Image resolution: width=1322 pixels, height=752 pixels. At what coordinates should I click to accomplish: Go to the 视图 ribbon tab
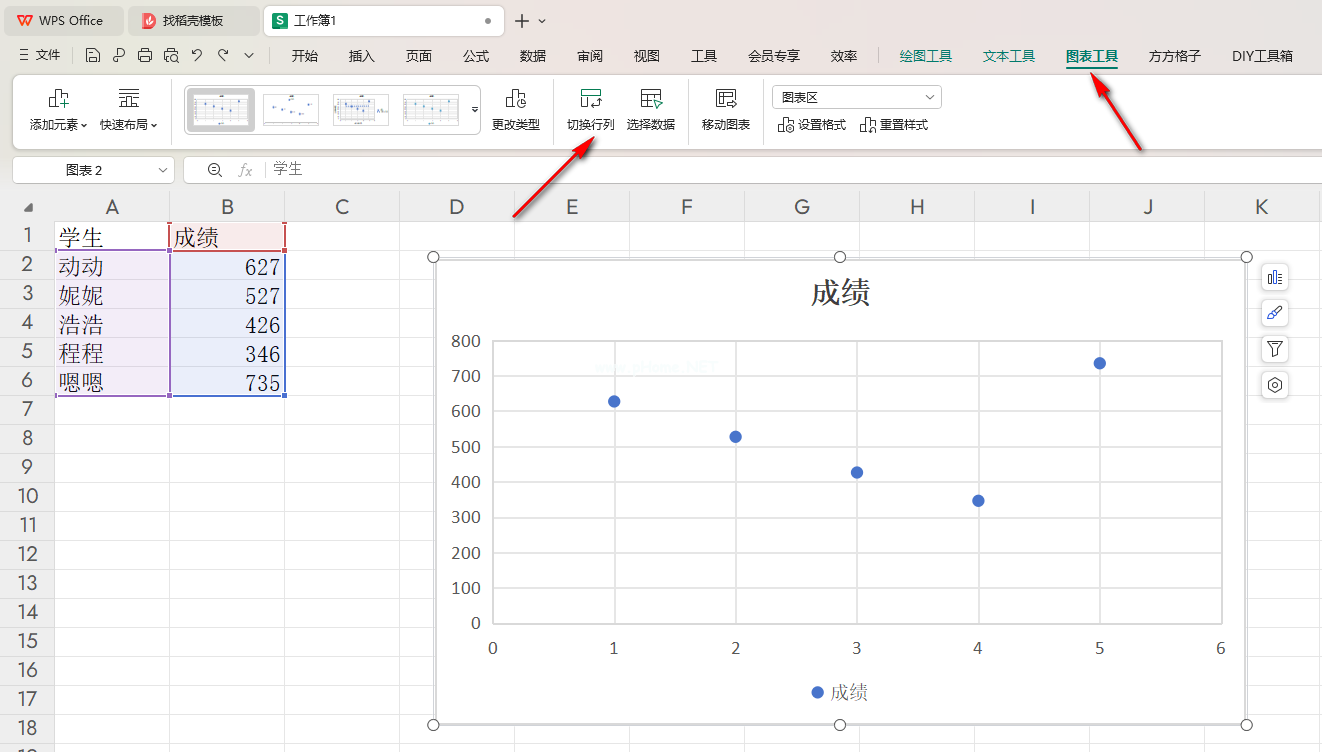click(x=647, y=56)
